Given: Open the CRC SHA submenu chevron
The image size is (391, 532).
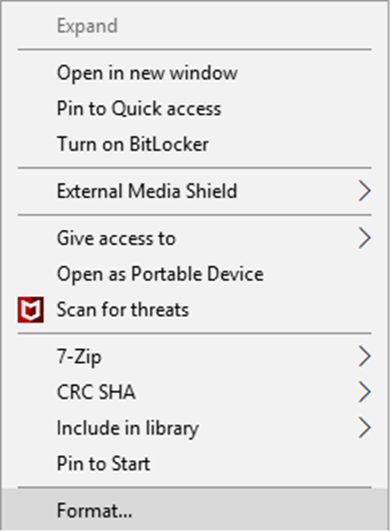Looking at the screenshot, I should click(x=364, y=392).
